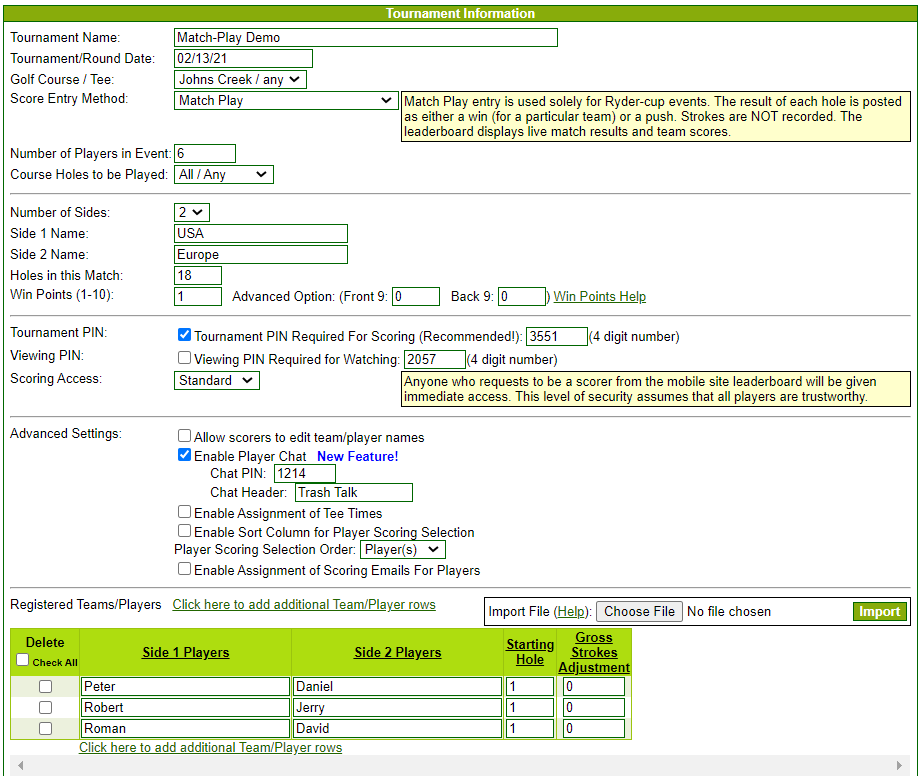Sort by Side 2 Players header
This screenshot has width=922, height=776.
397,653
